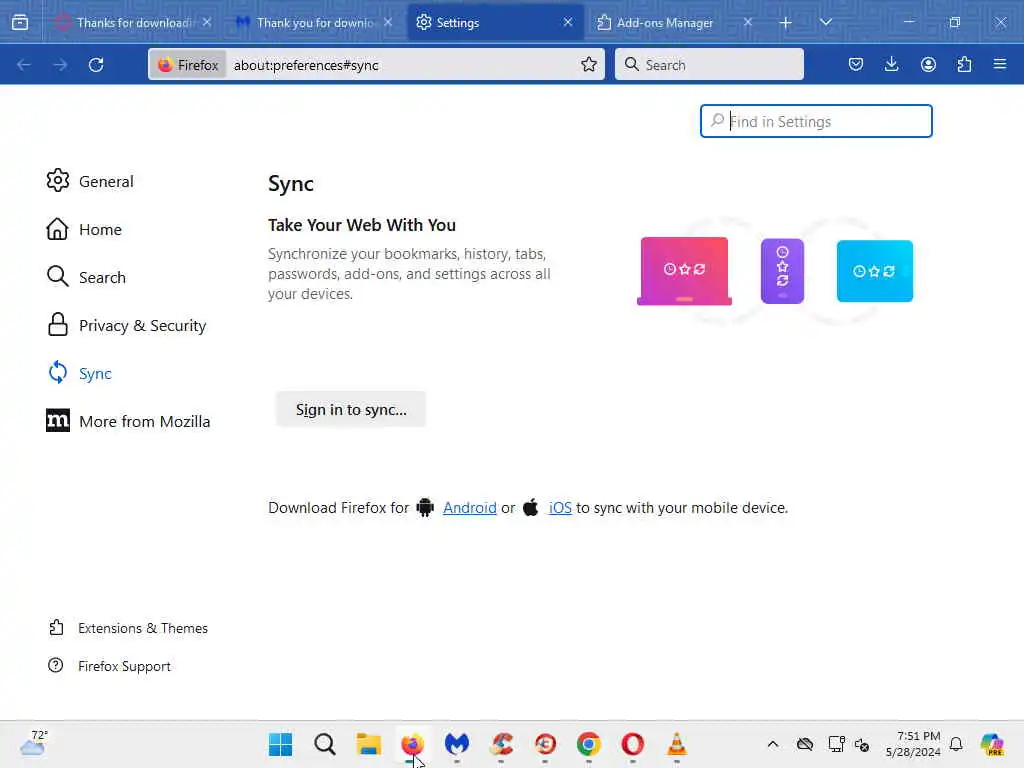
Task: Click Sign in to sync button
Action: (351, 409)
